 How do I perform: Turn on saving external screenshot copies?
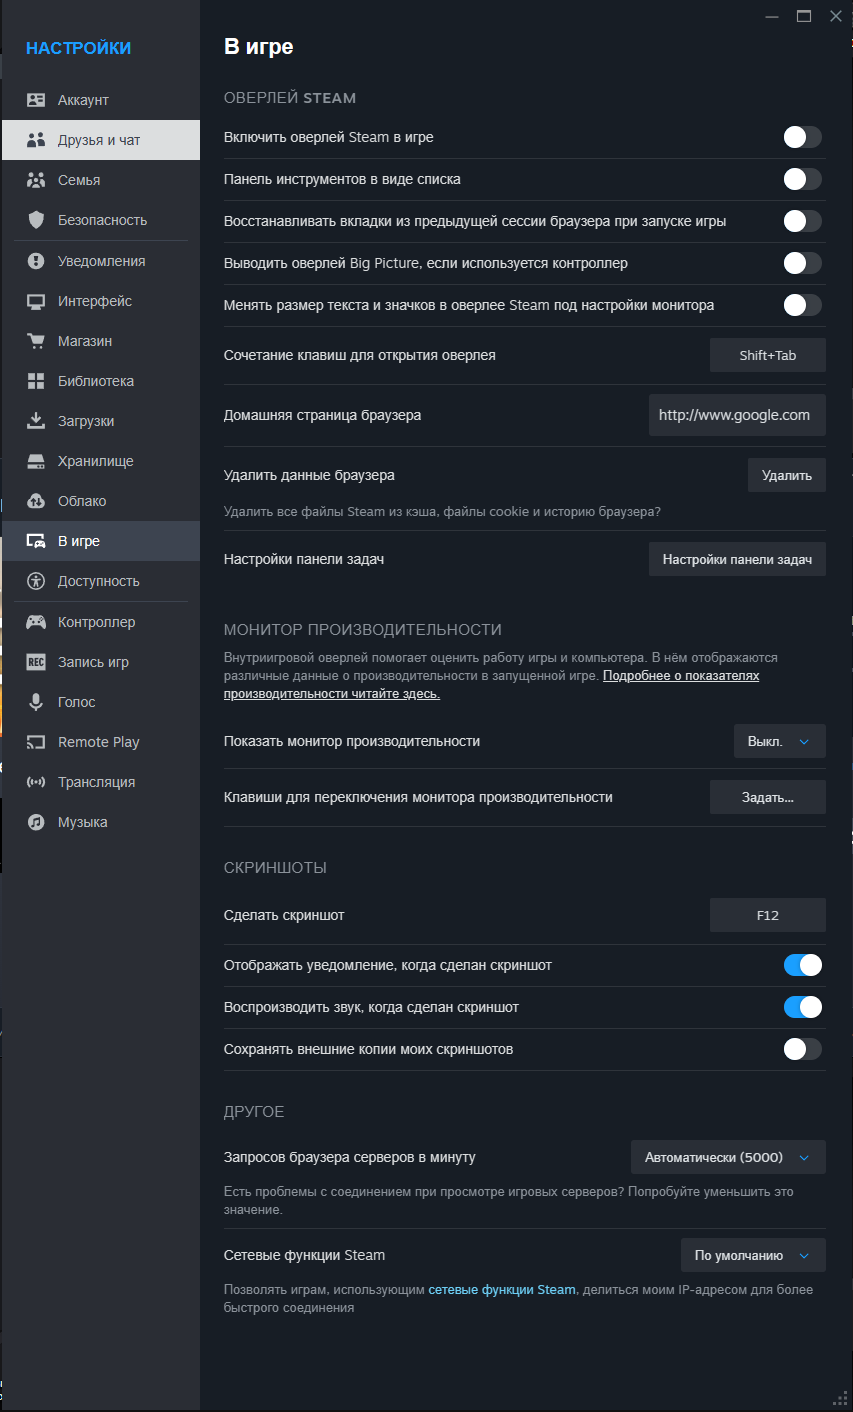coord(802,1049)
